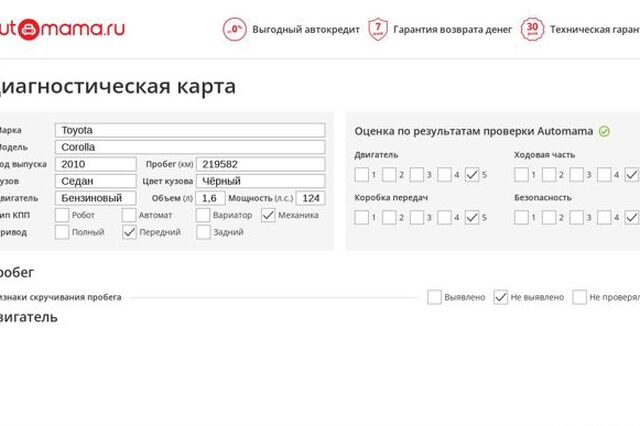Open the Техническая гарантия link
Image resolution: width=640 pixels, height=426 pixels.
point(595,29)
